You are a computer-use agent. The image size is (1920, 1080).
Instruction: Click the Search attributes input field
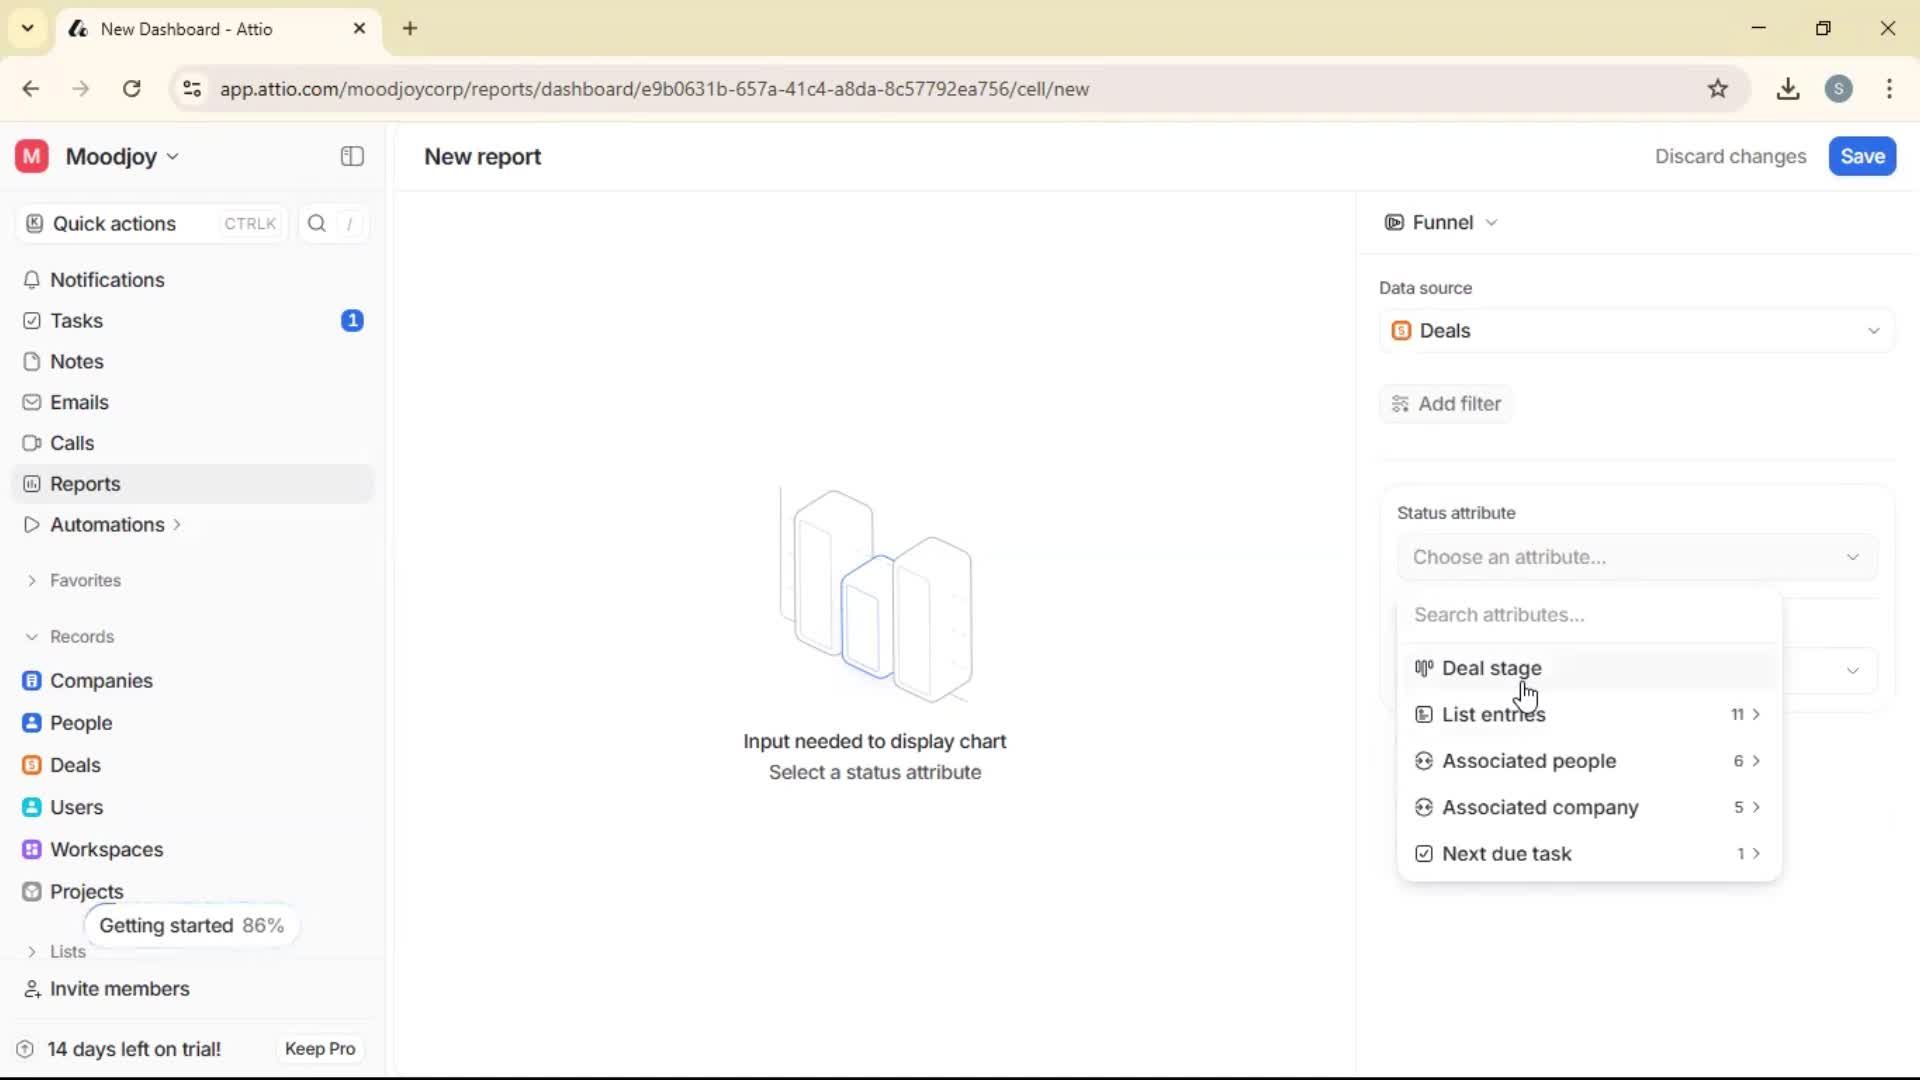pos(1588,615)
